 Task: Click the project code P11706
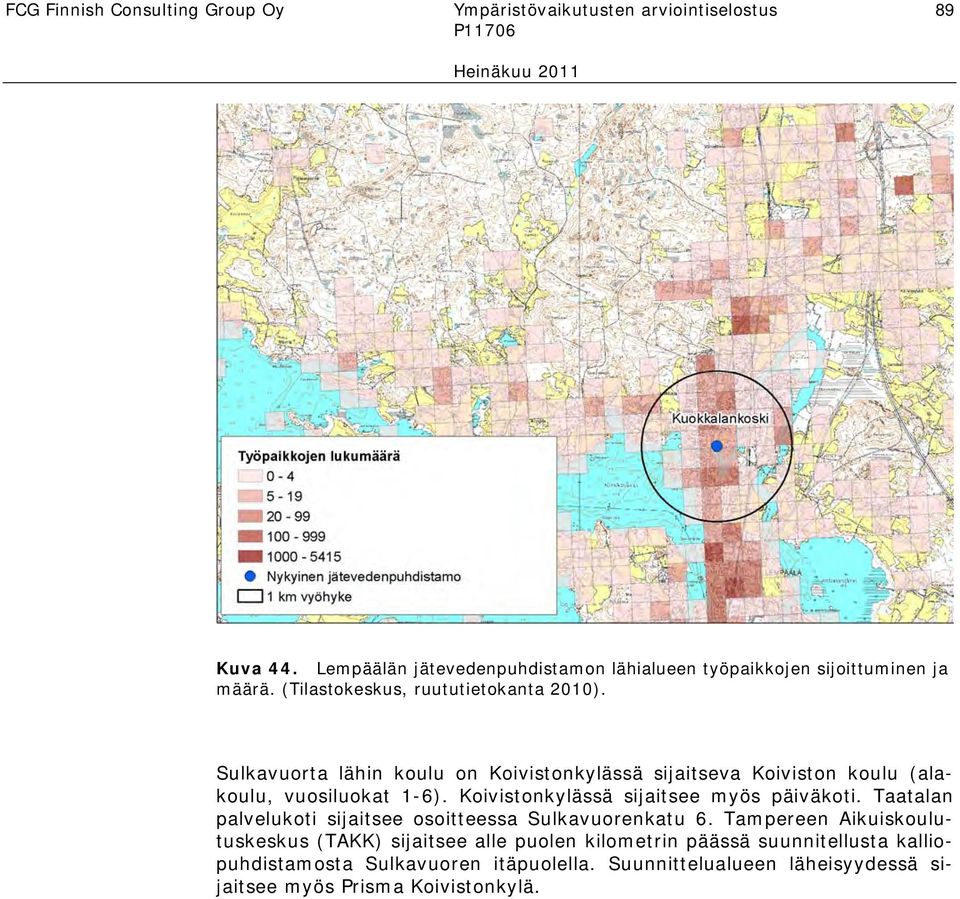point(485,31)
